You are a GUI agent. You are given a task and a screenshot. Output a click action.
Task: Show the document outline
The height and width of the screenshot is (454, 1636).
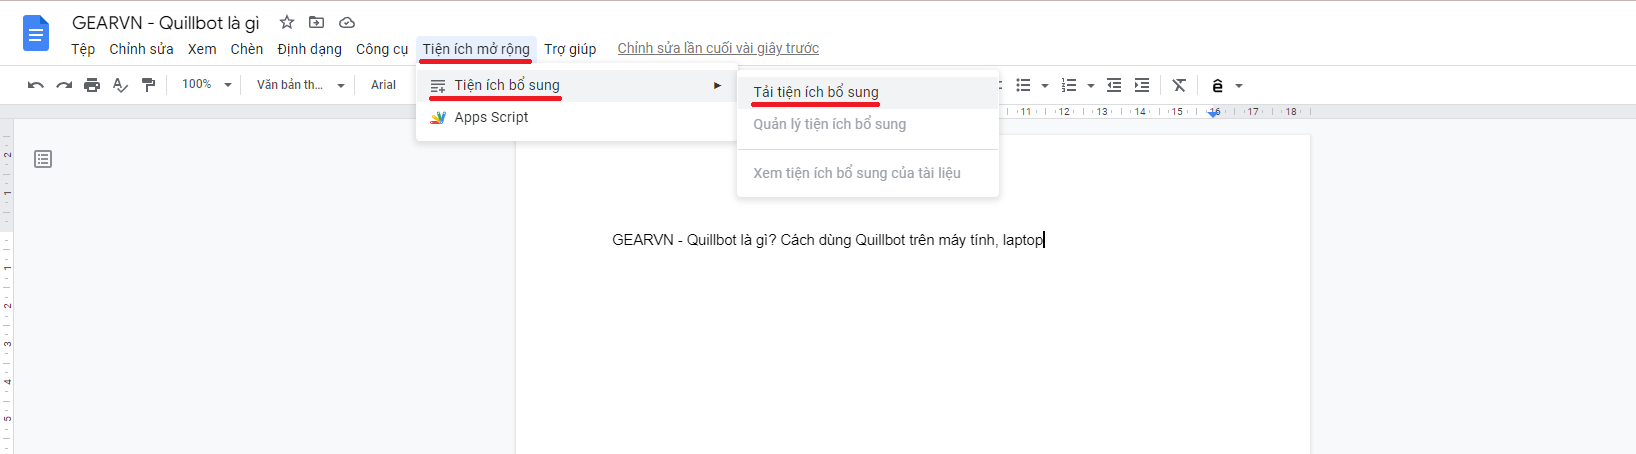[x=43, y=159]
